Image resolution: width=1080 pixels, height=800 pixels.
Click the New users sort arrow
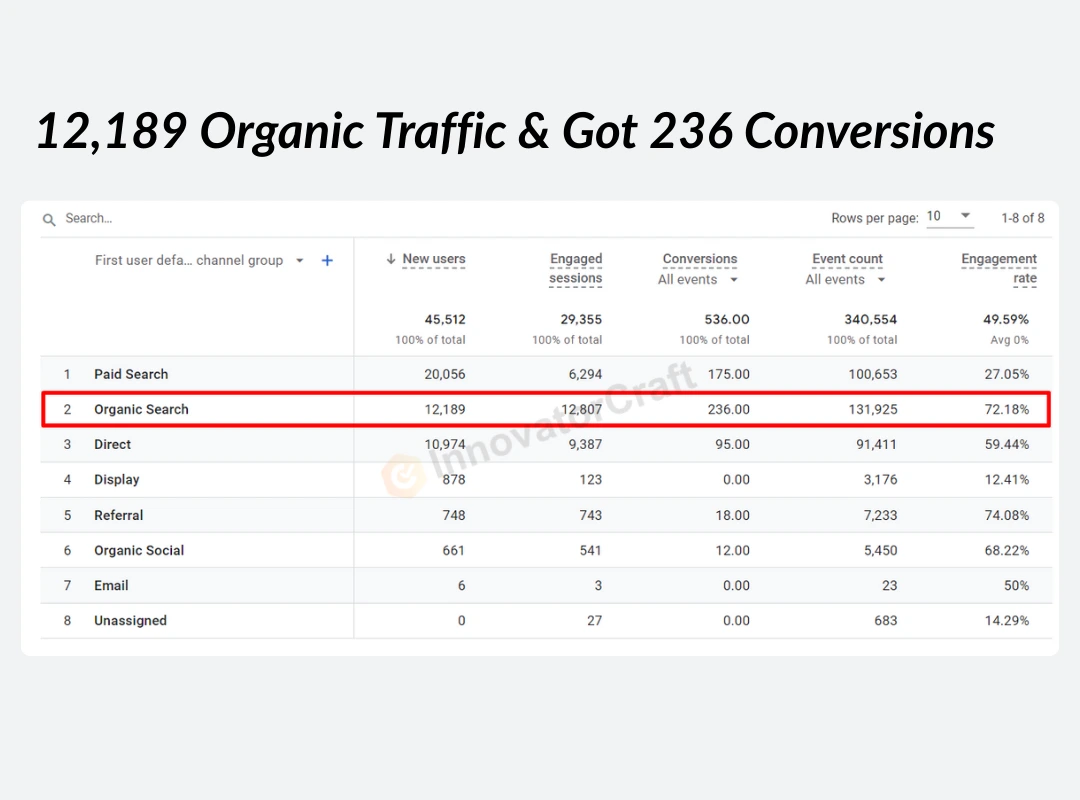[x=391, y=259]
